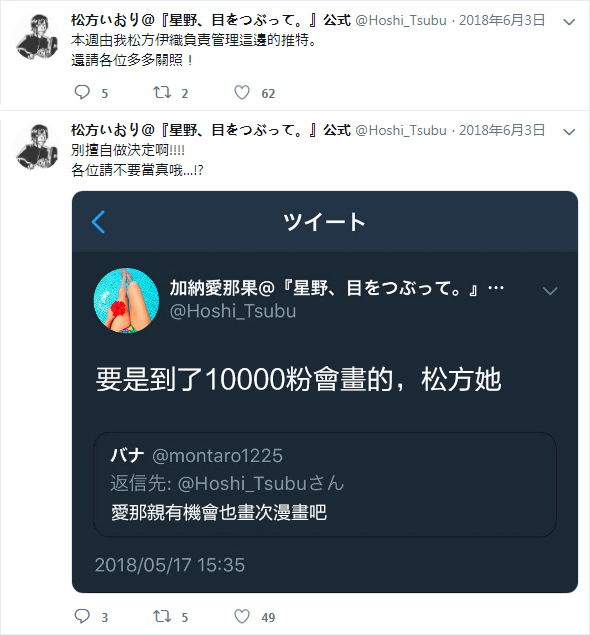Click reply icon on first tweet
This screenshot has height=635, width=590.
pos(82,92)
